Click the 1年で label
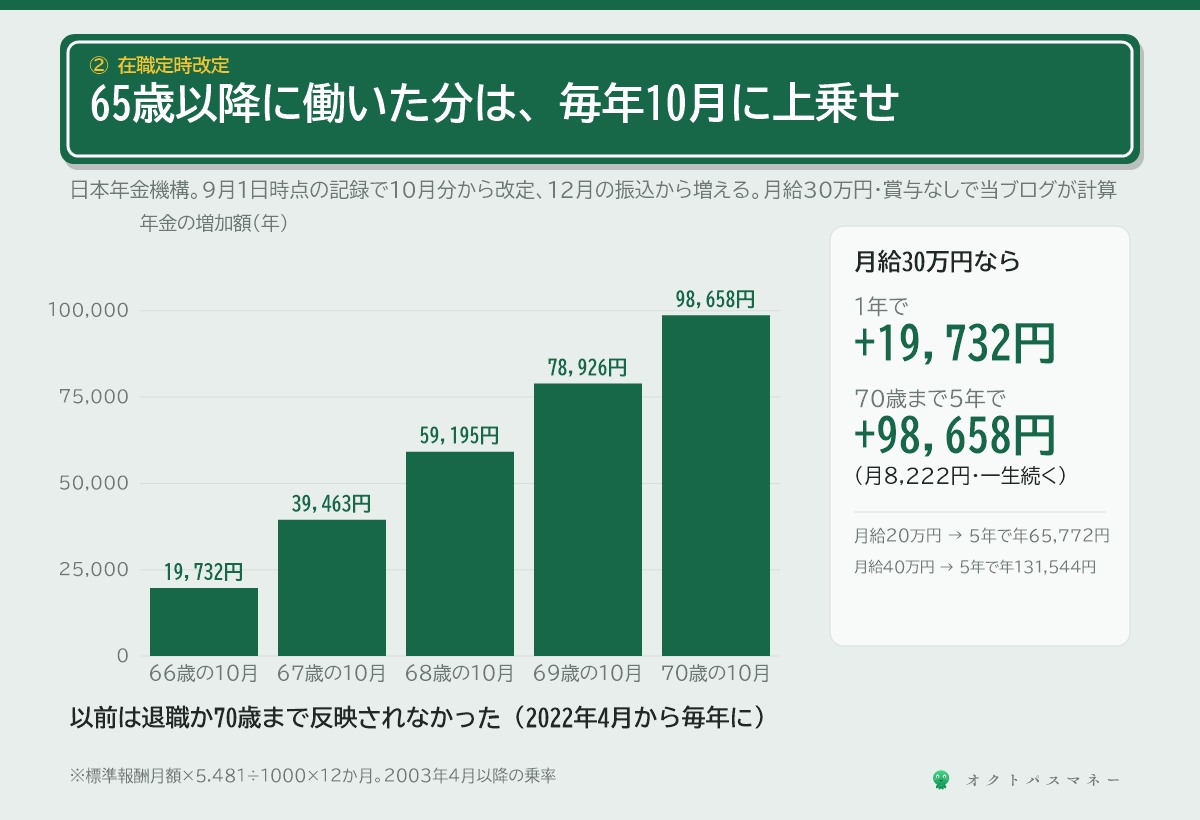Image resolution: width=1200 pixels, height=820 pixels. [881, 306]
